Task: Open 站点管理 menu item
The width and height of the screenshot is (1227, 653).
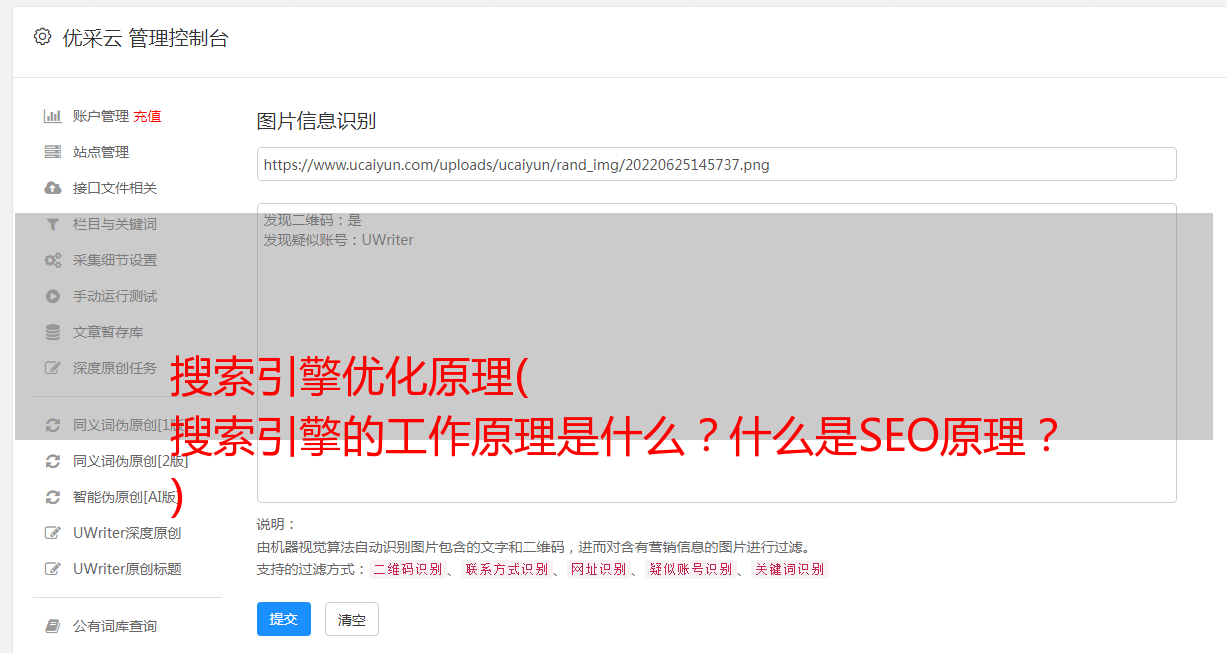Action: tap(101, 152)
